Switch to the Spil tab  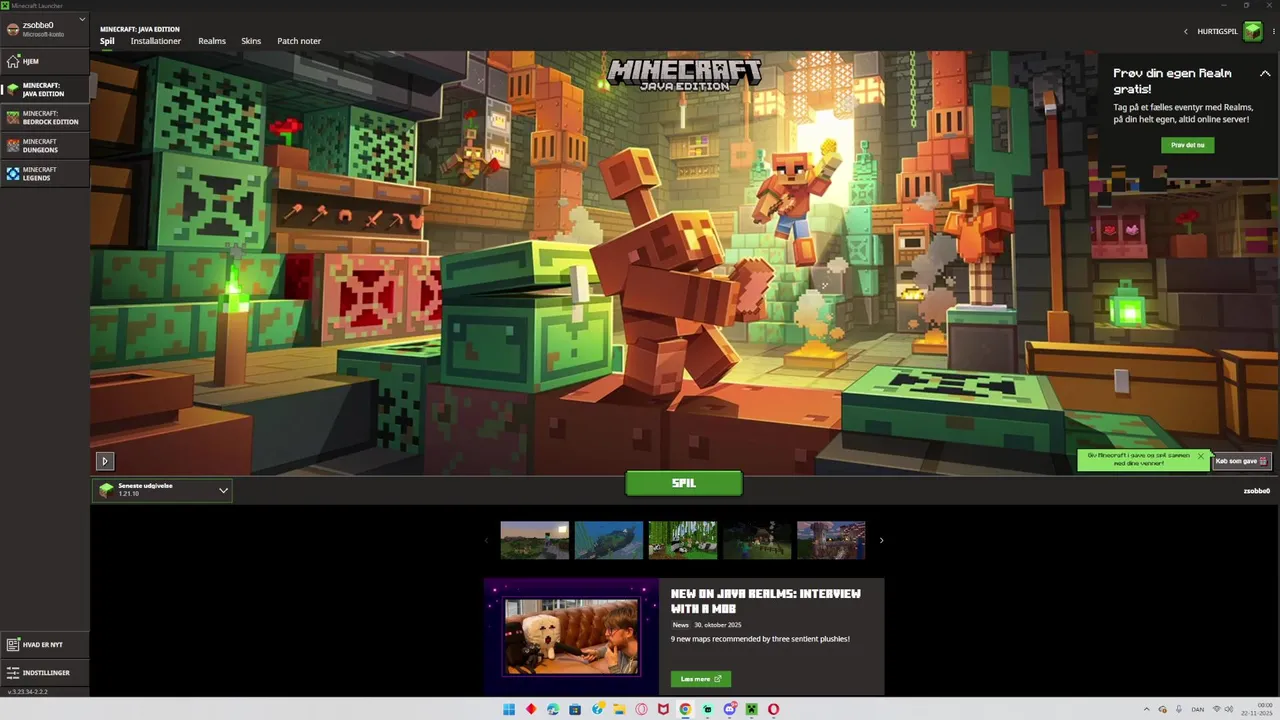pos(107,41)
